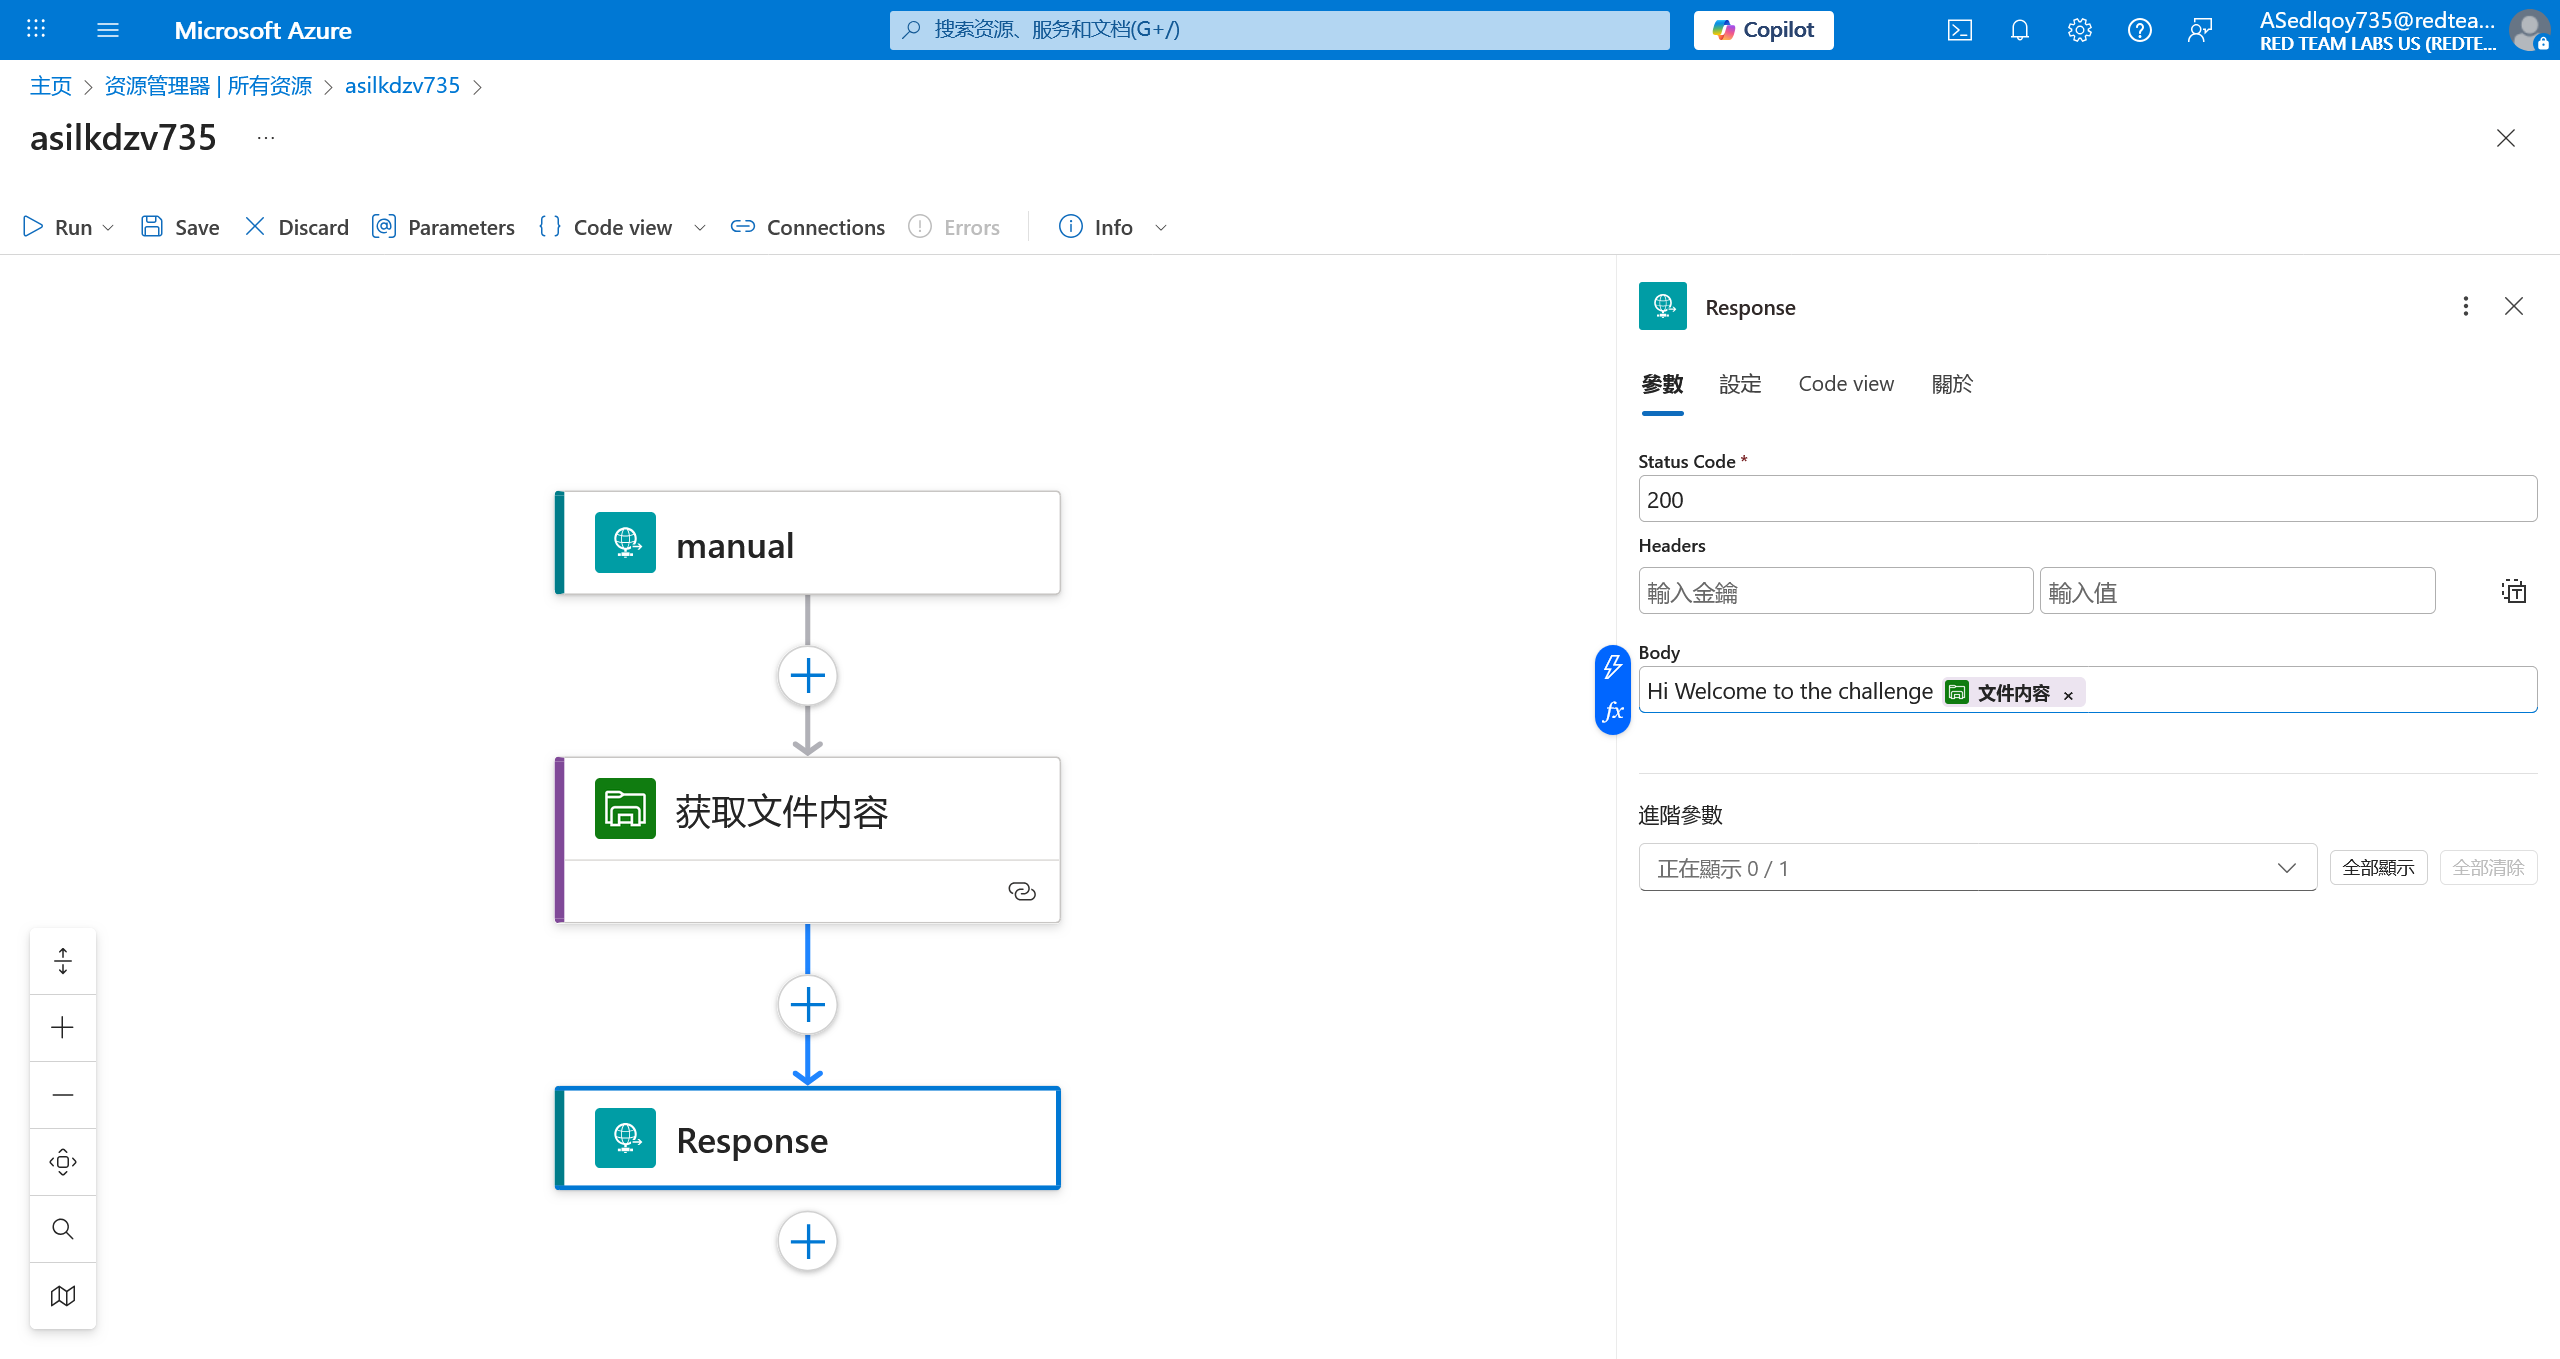
Task: Open the 進階參數 dropdown
Action: click(x=1977, y=868)
